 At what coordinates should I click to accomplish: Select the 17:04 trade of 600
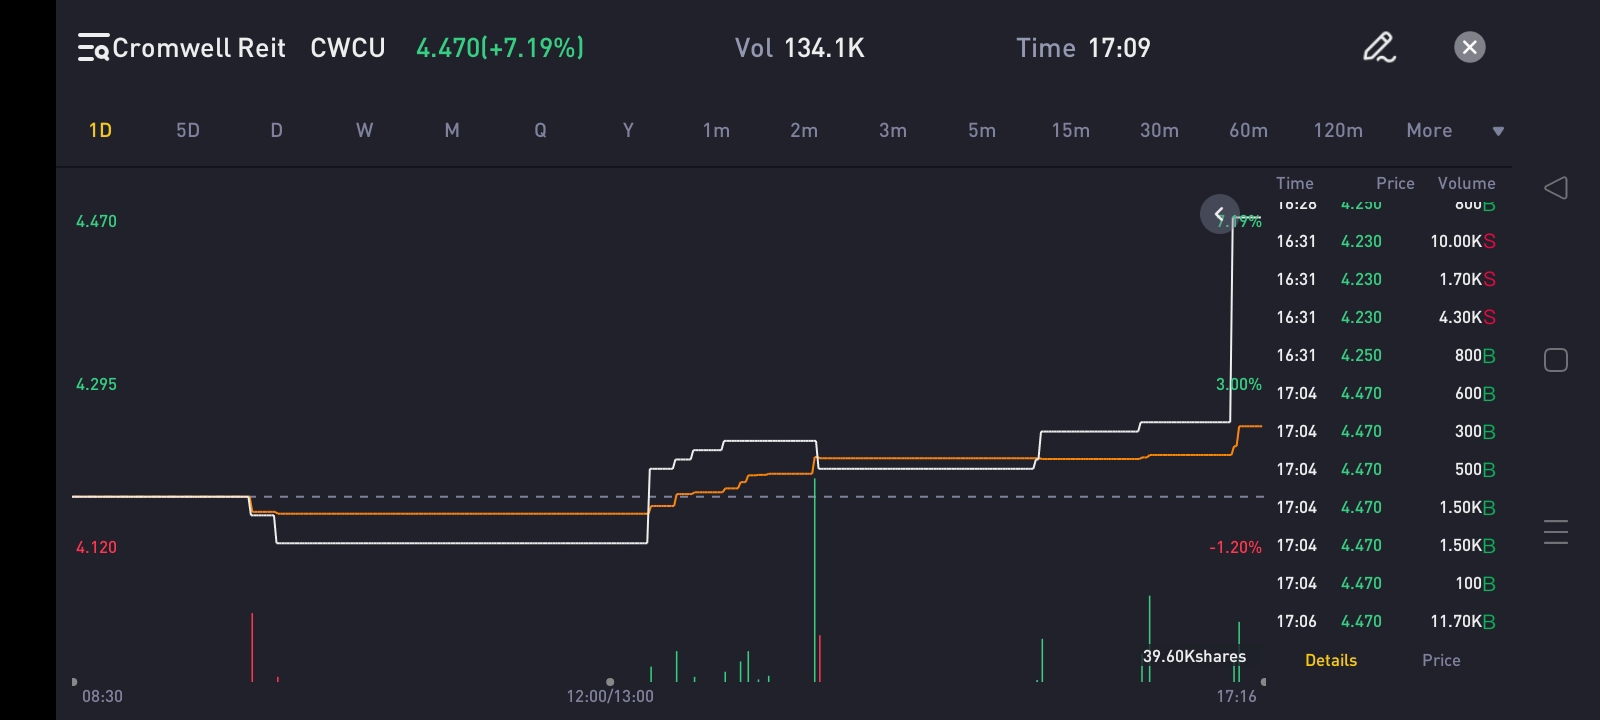[x=1386, y=393]
